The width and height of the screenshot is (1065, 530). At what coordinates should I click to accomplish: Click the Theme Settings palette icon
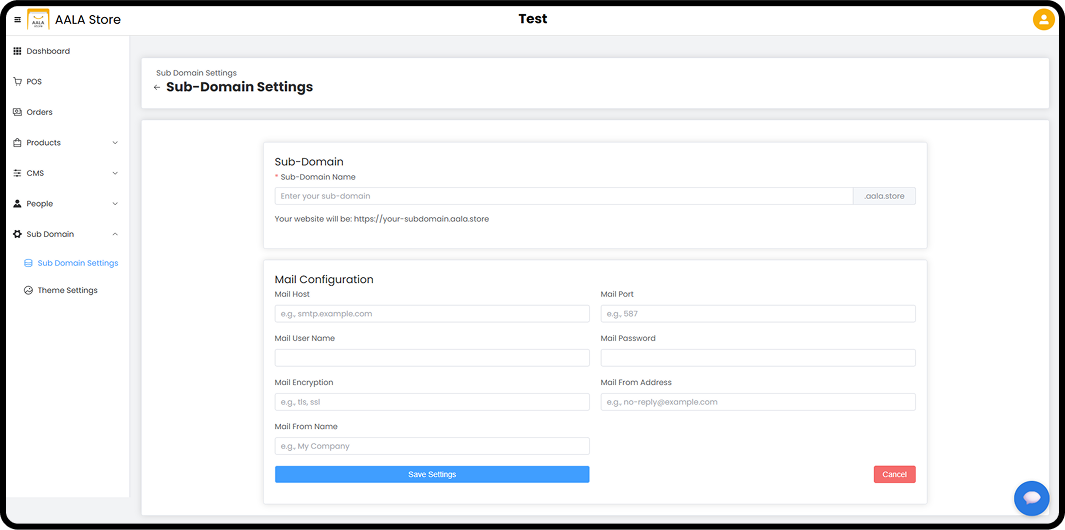[x=28, y=291]
